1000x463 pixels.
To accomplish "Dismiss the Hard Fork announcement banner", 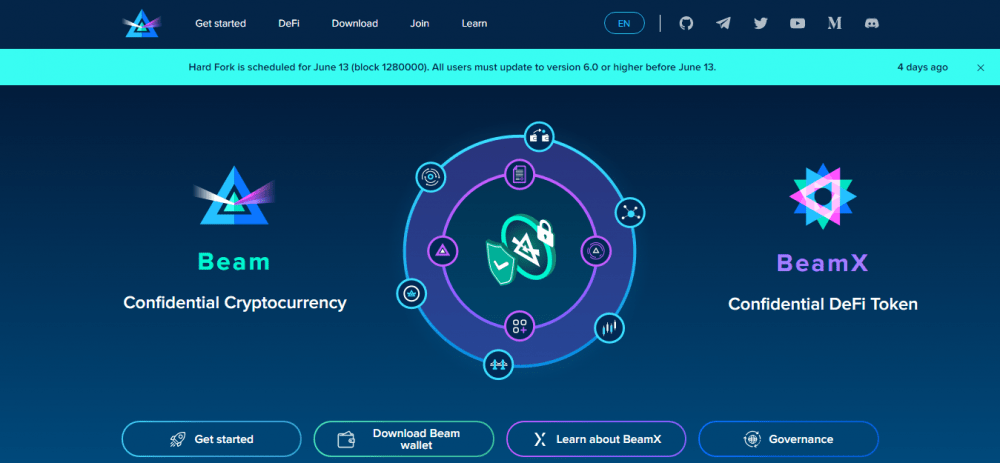I will [980, 68].
